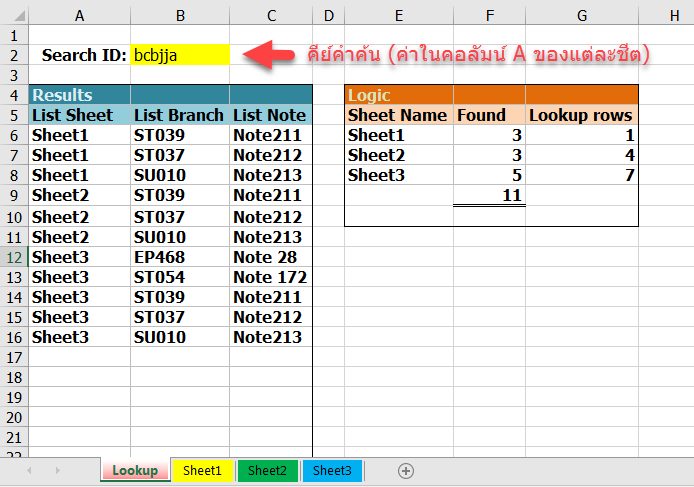Click the Results header cell

79,95
